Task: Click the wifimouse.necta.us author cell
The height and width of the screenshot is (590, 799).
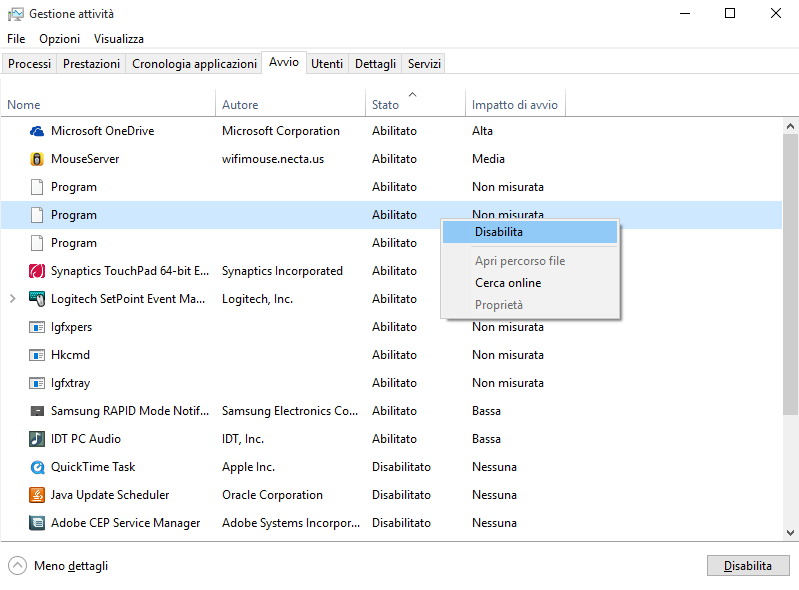Action: point(273,159)
